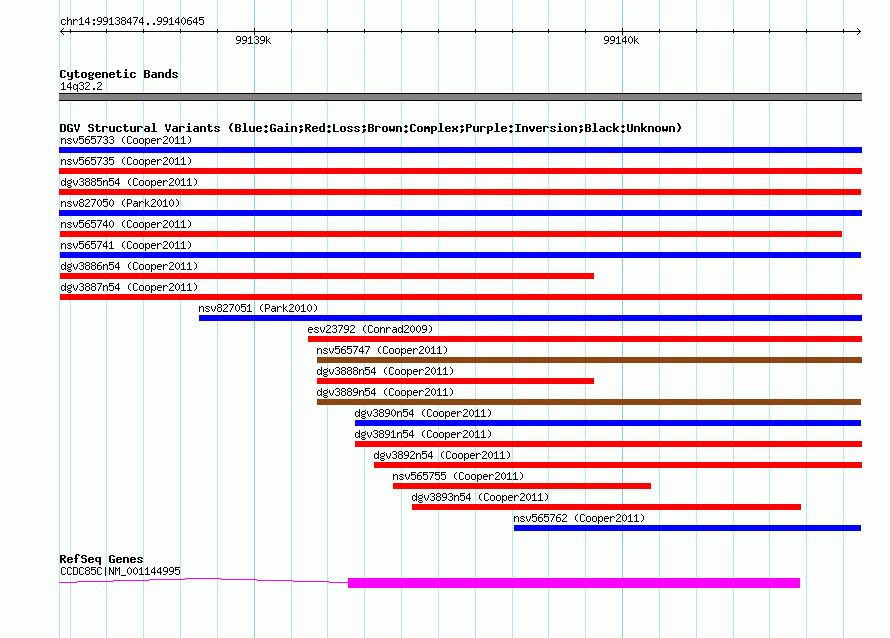Click the brown nsv565747 complex bar

589,360
